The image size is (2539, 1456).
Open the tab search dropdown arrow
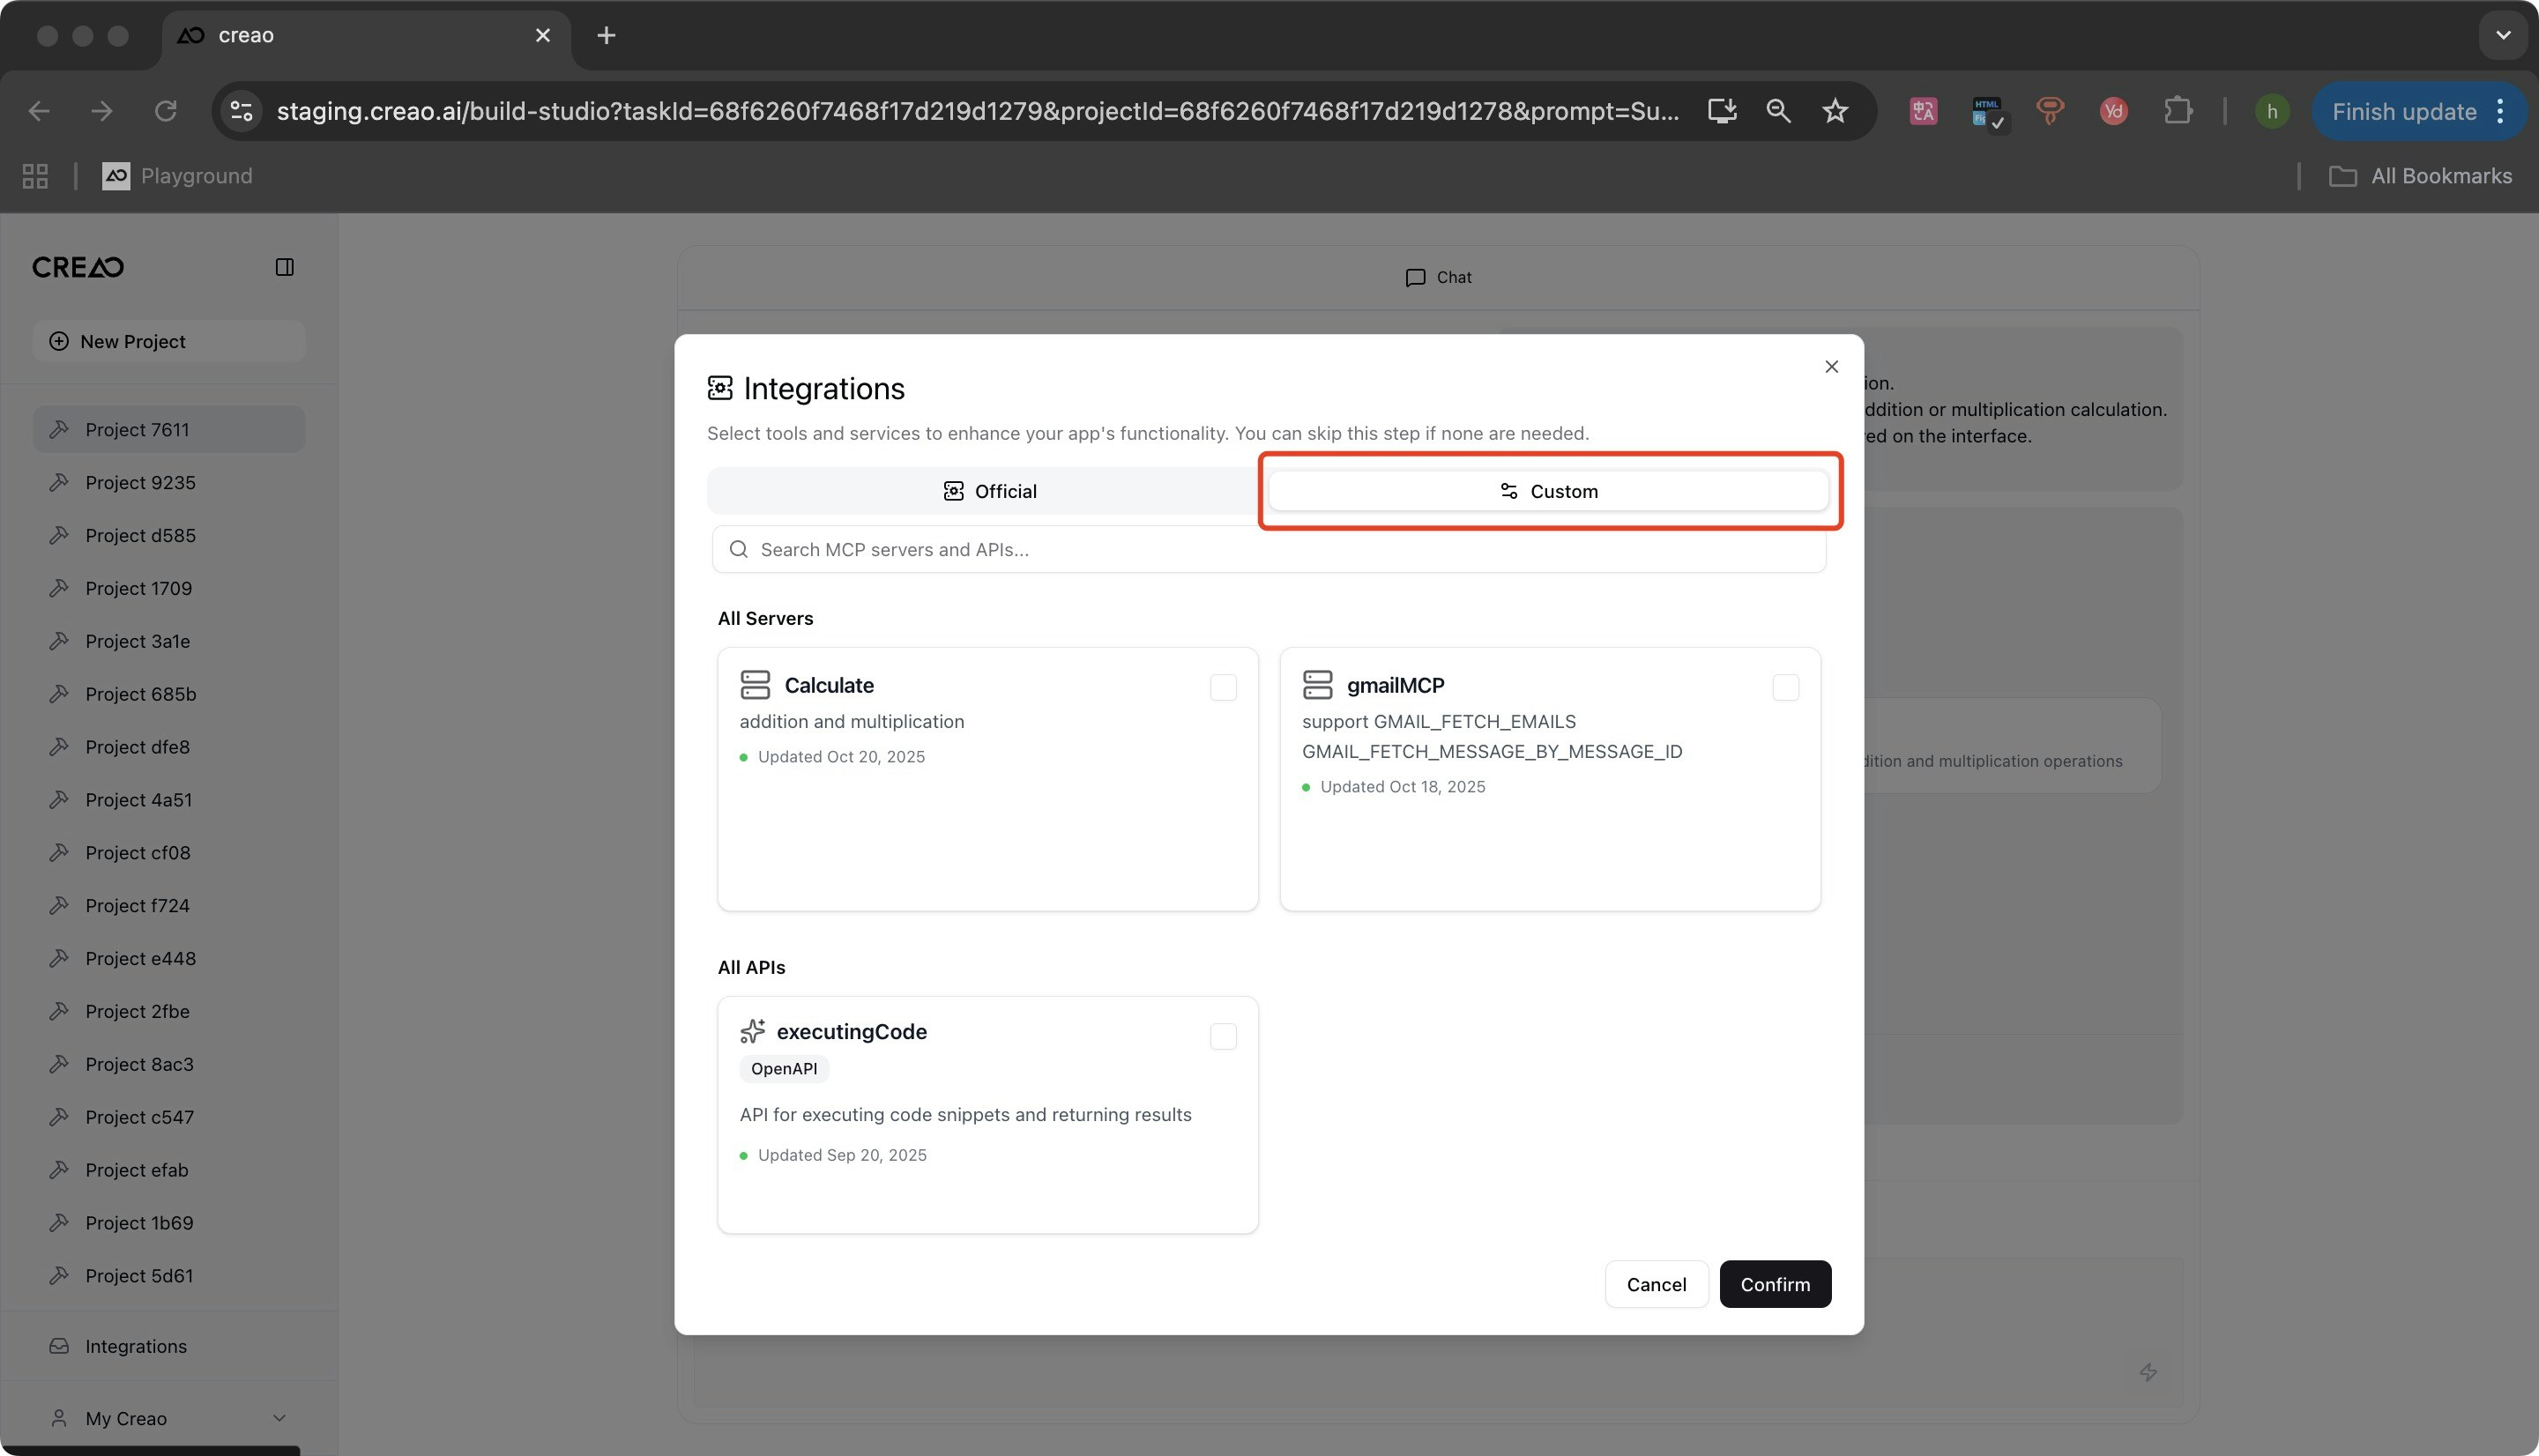coord(2502,35)
